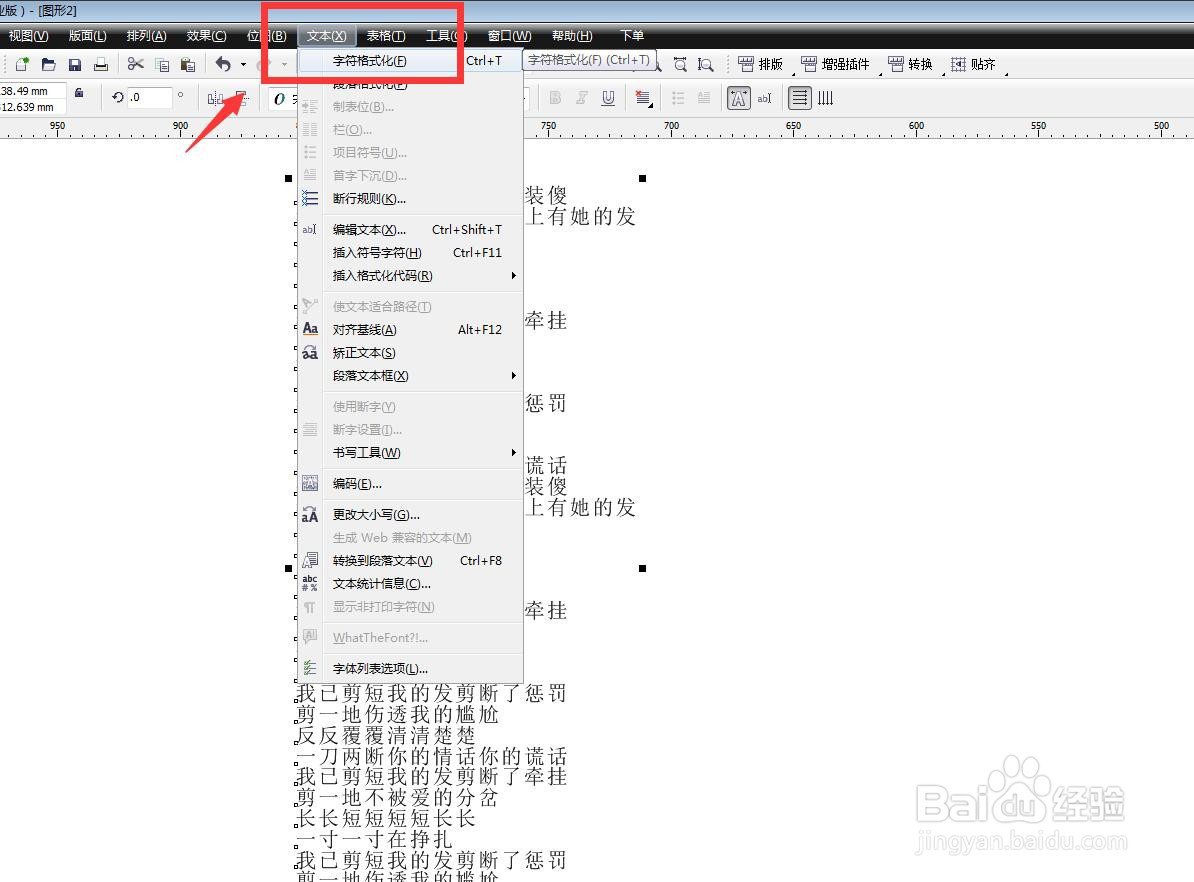Choose 字符格式化(F) from the text menu

(410, 60)
